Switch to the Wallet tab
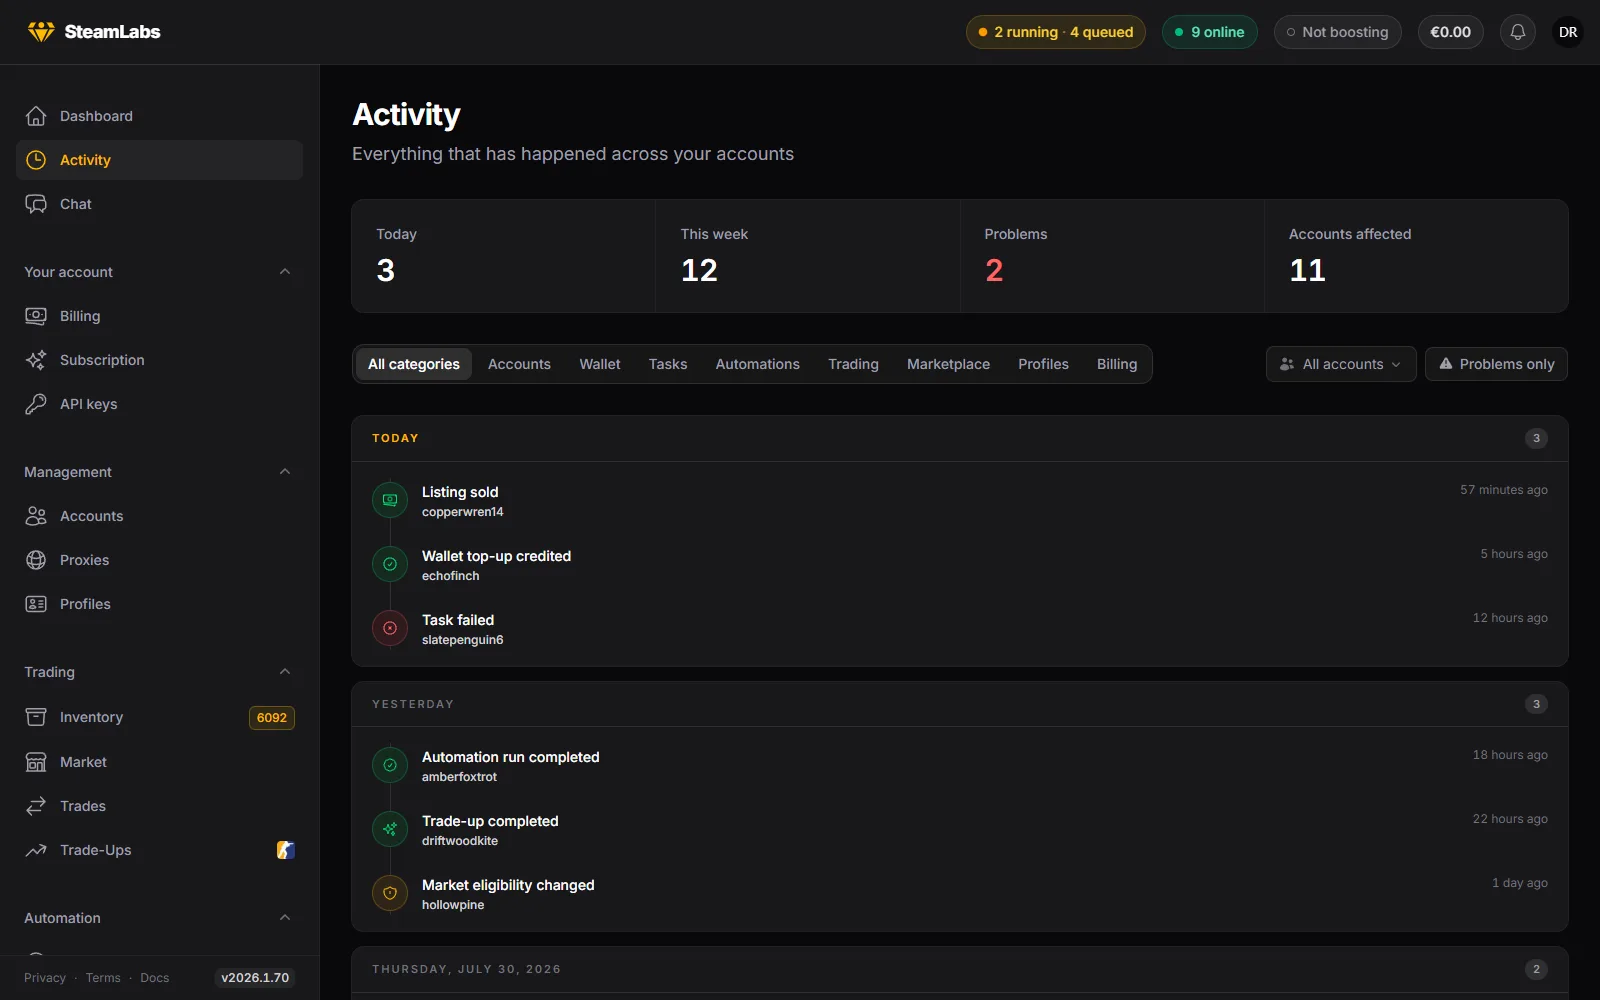Screen dimensions: 1600x1000 [x=600, y=364]
